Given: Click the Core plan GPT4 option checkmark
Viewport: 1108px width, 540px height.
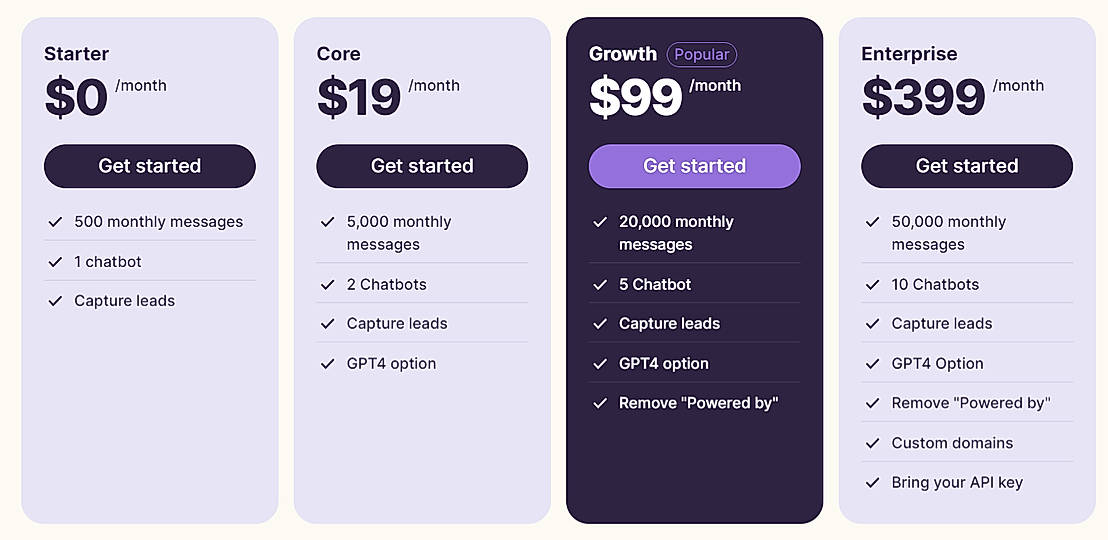Looking at the screenshot, I should pos(327,364).
